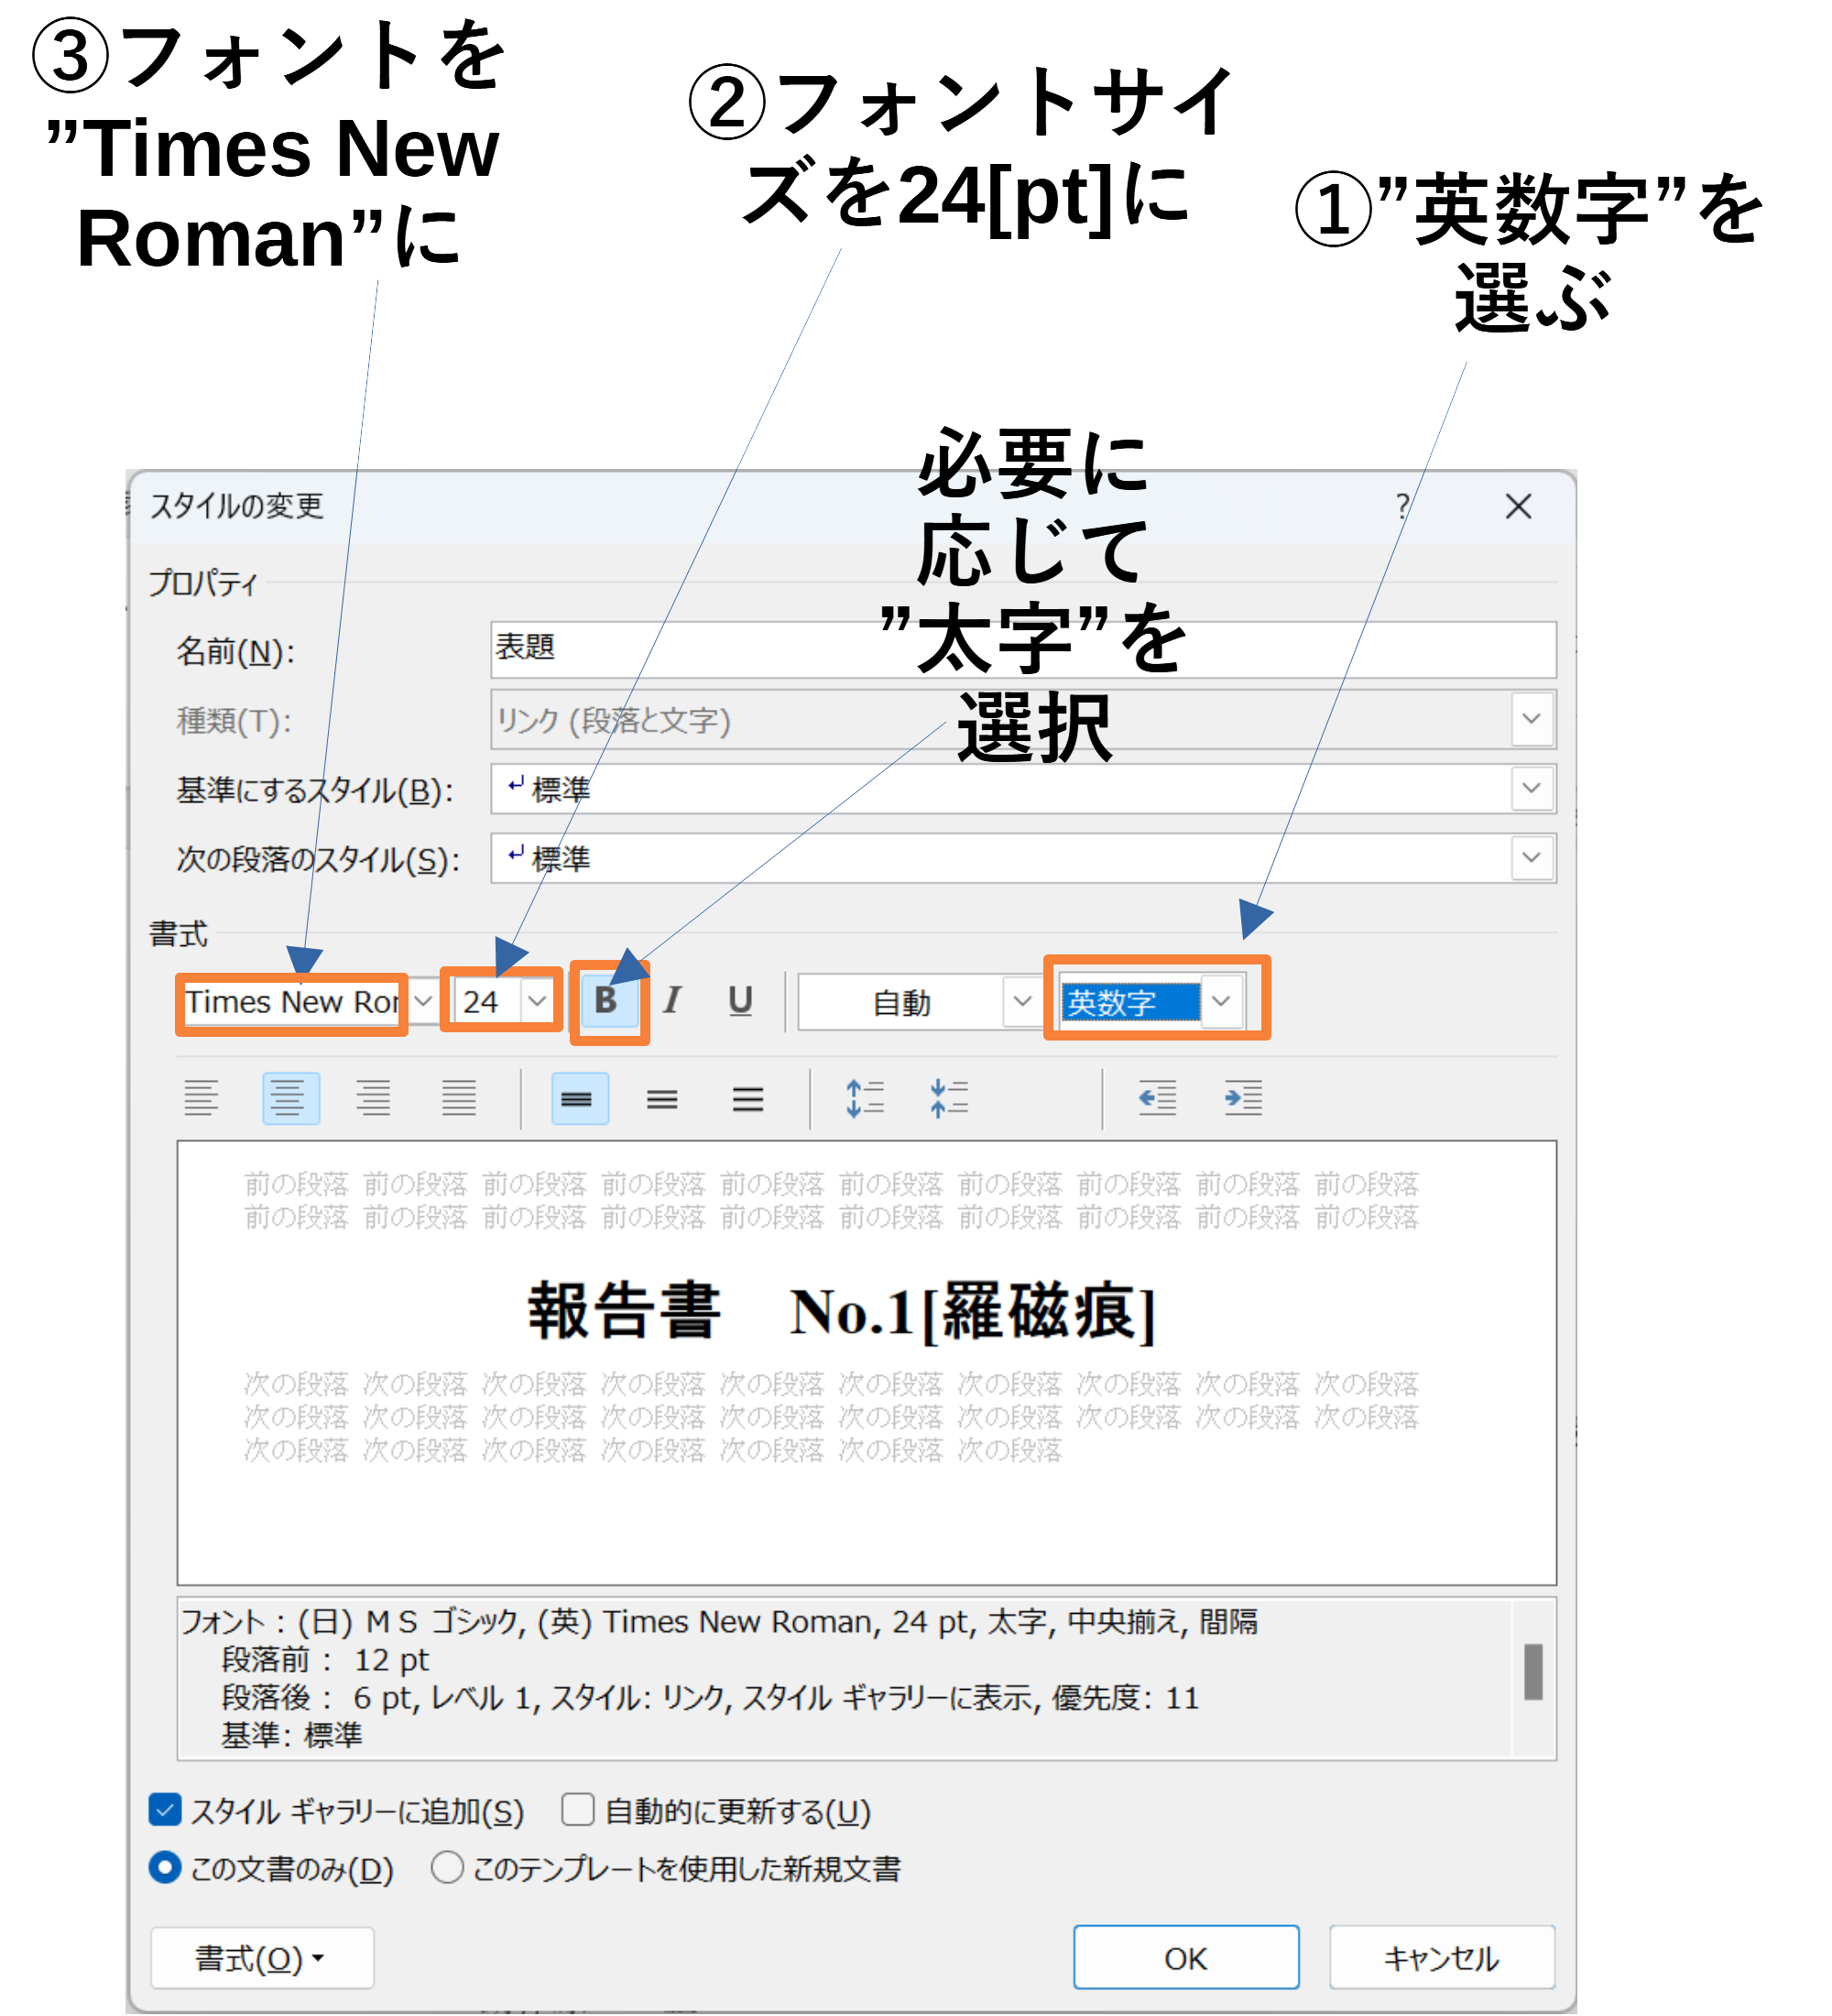Image resolution: width=1832 pixels, height=2016 pixels.
Task: Expand the 次の段落のスタイル dropdown
Action: (x=1532, y=858)
